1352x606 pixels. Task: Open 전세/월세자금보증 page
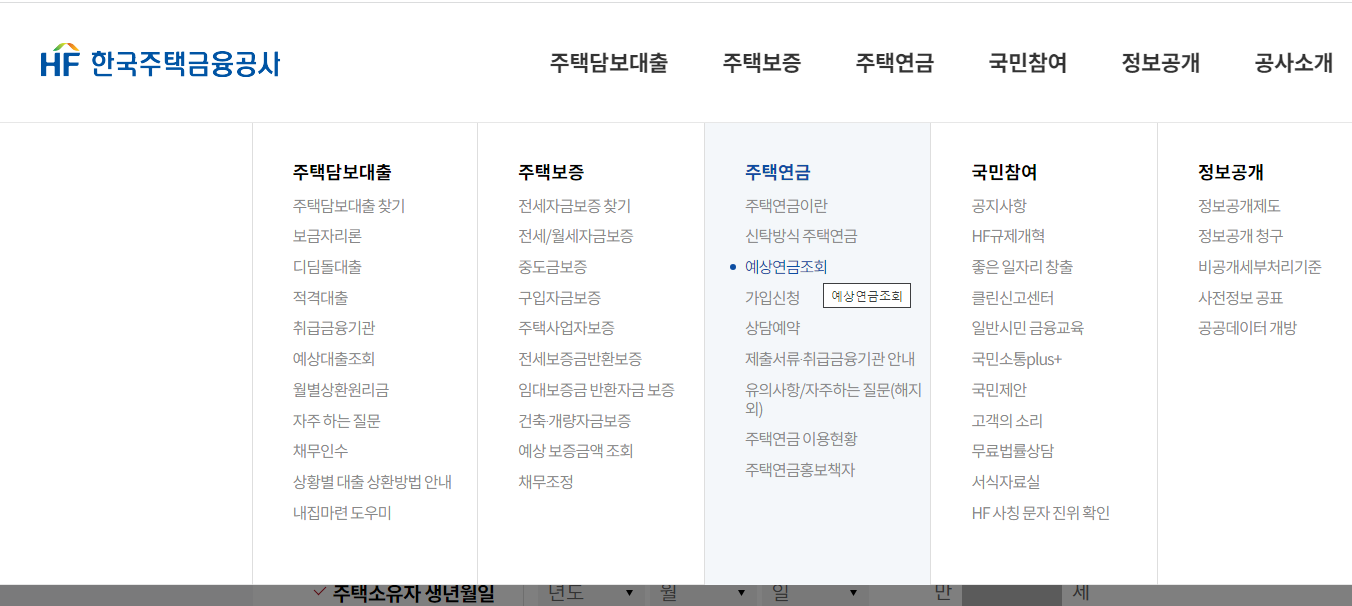tap(576, 236)
